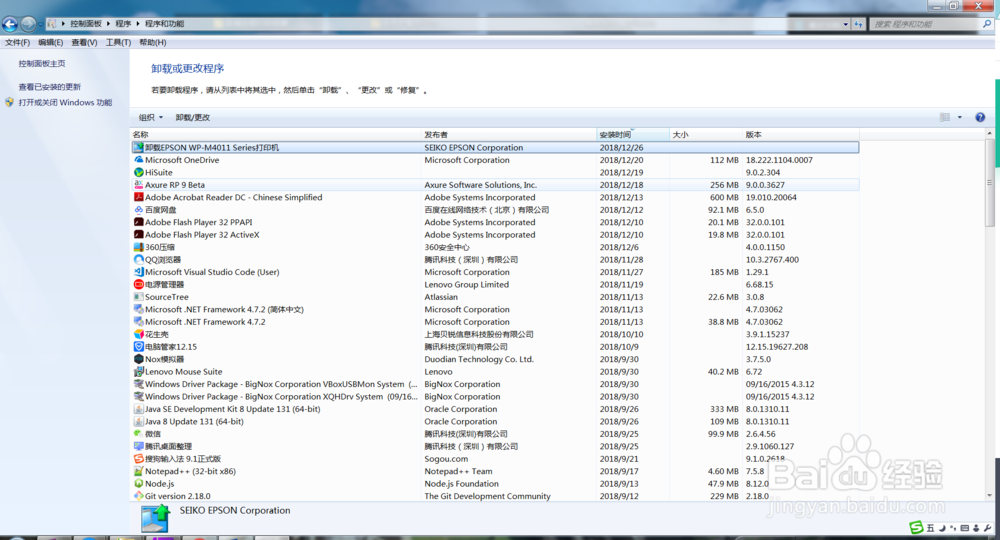Select Microsoft .NET Framework 4.7.2 (简体中文) row

point(495,309)
